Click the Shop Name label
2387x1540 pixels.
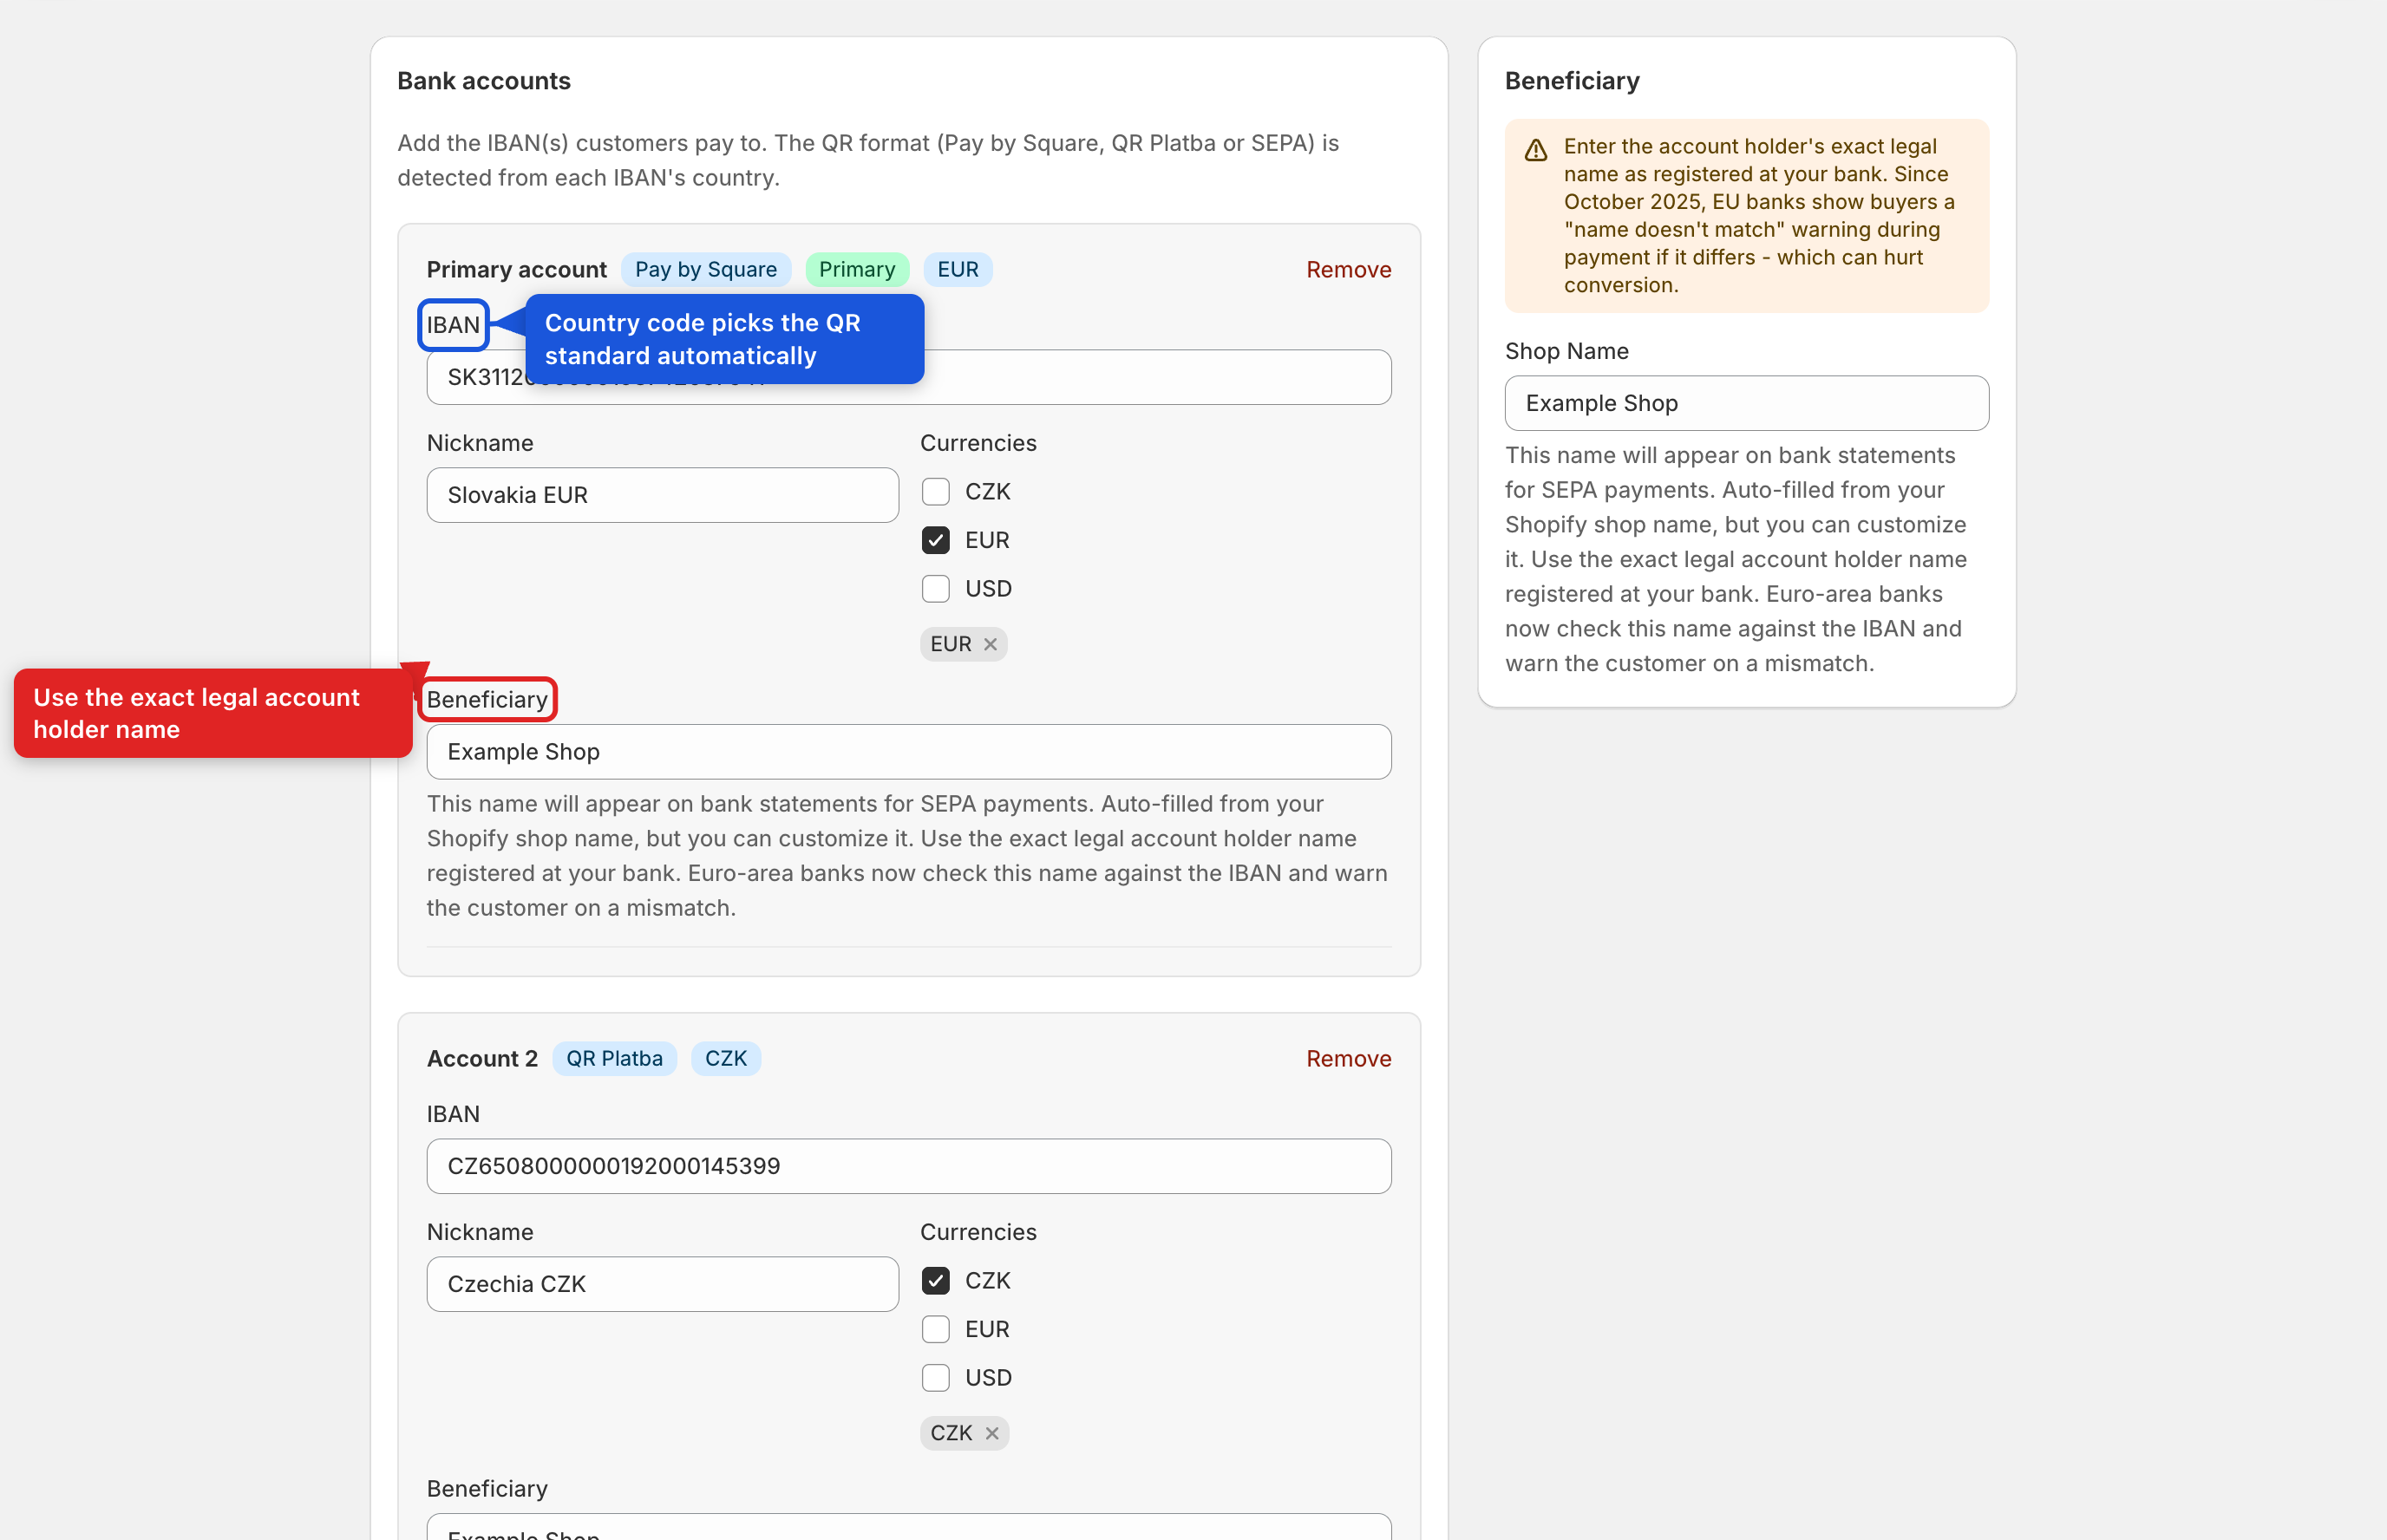(1566, 351)
